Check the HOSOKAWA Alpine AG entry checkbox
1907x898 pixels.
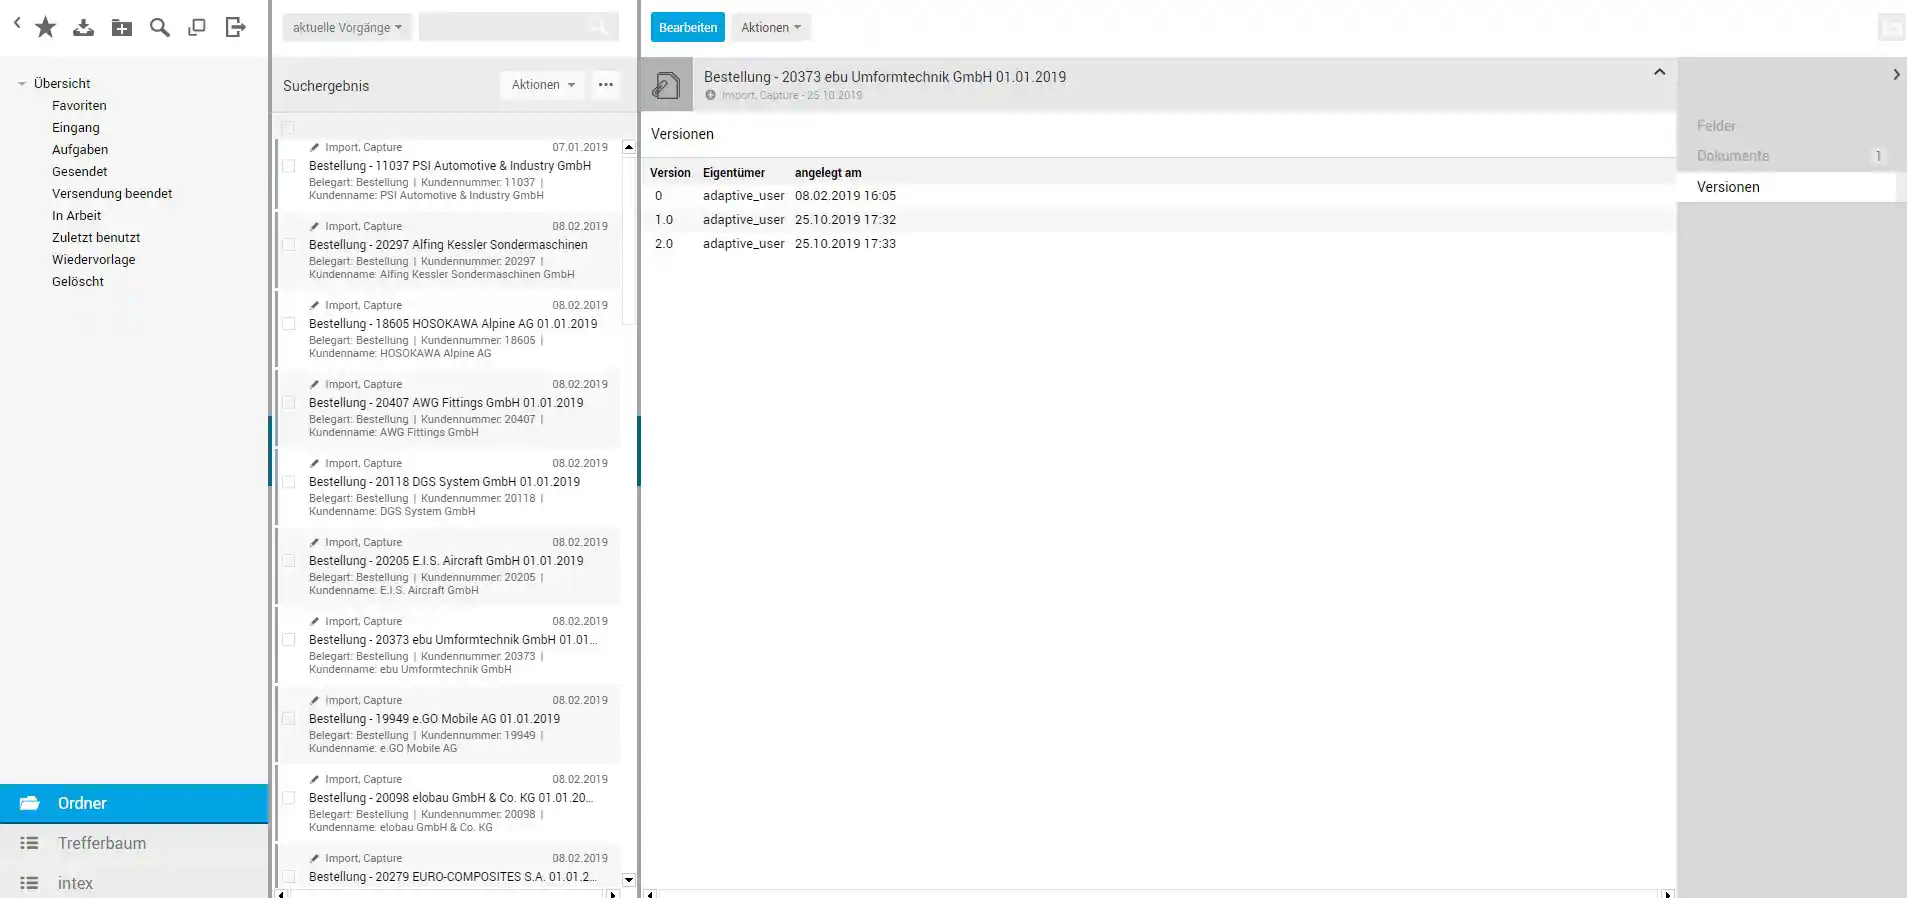coord(289,324)
